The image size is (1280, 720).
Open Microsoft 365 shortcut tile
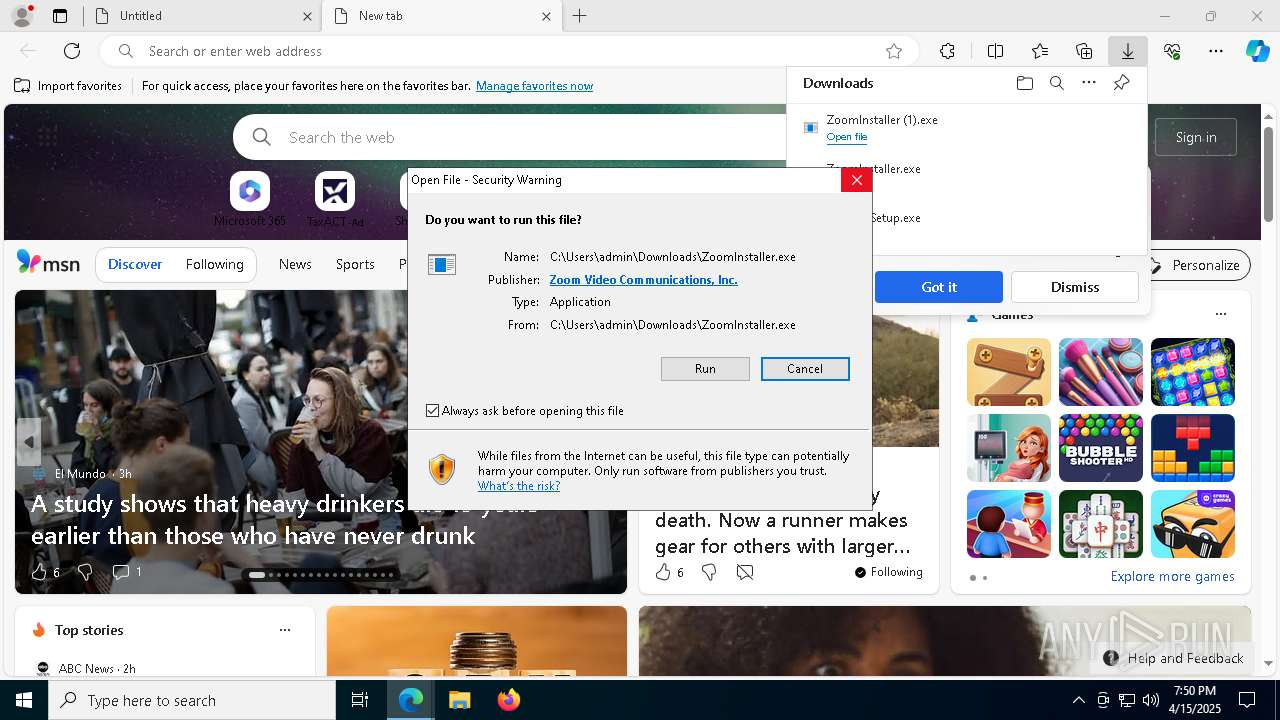[250, 199]
